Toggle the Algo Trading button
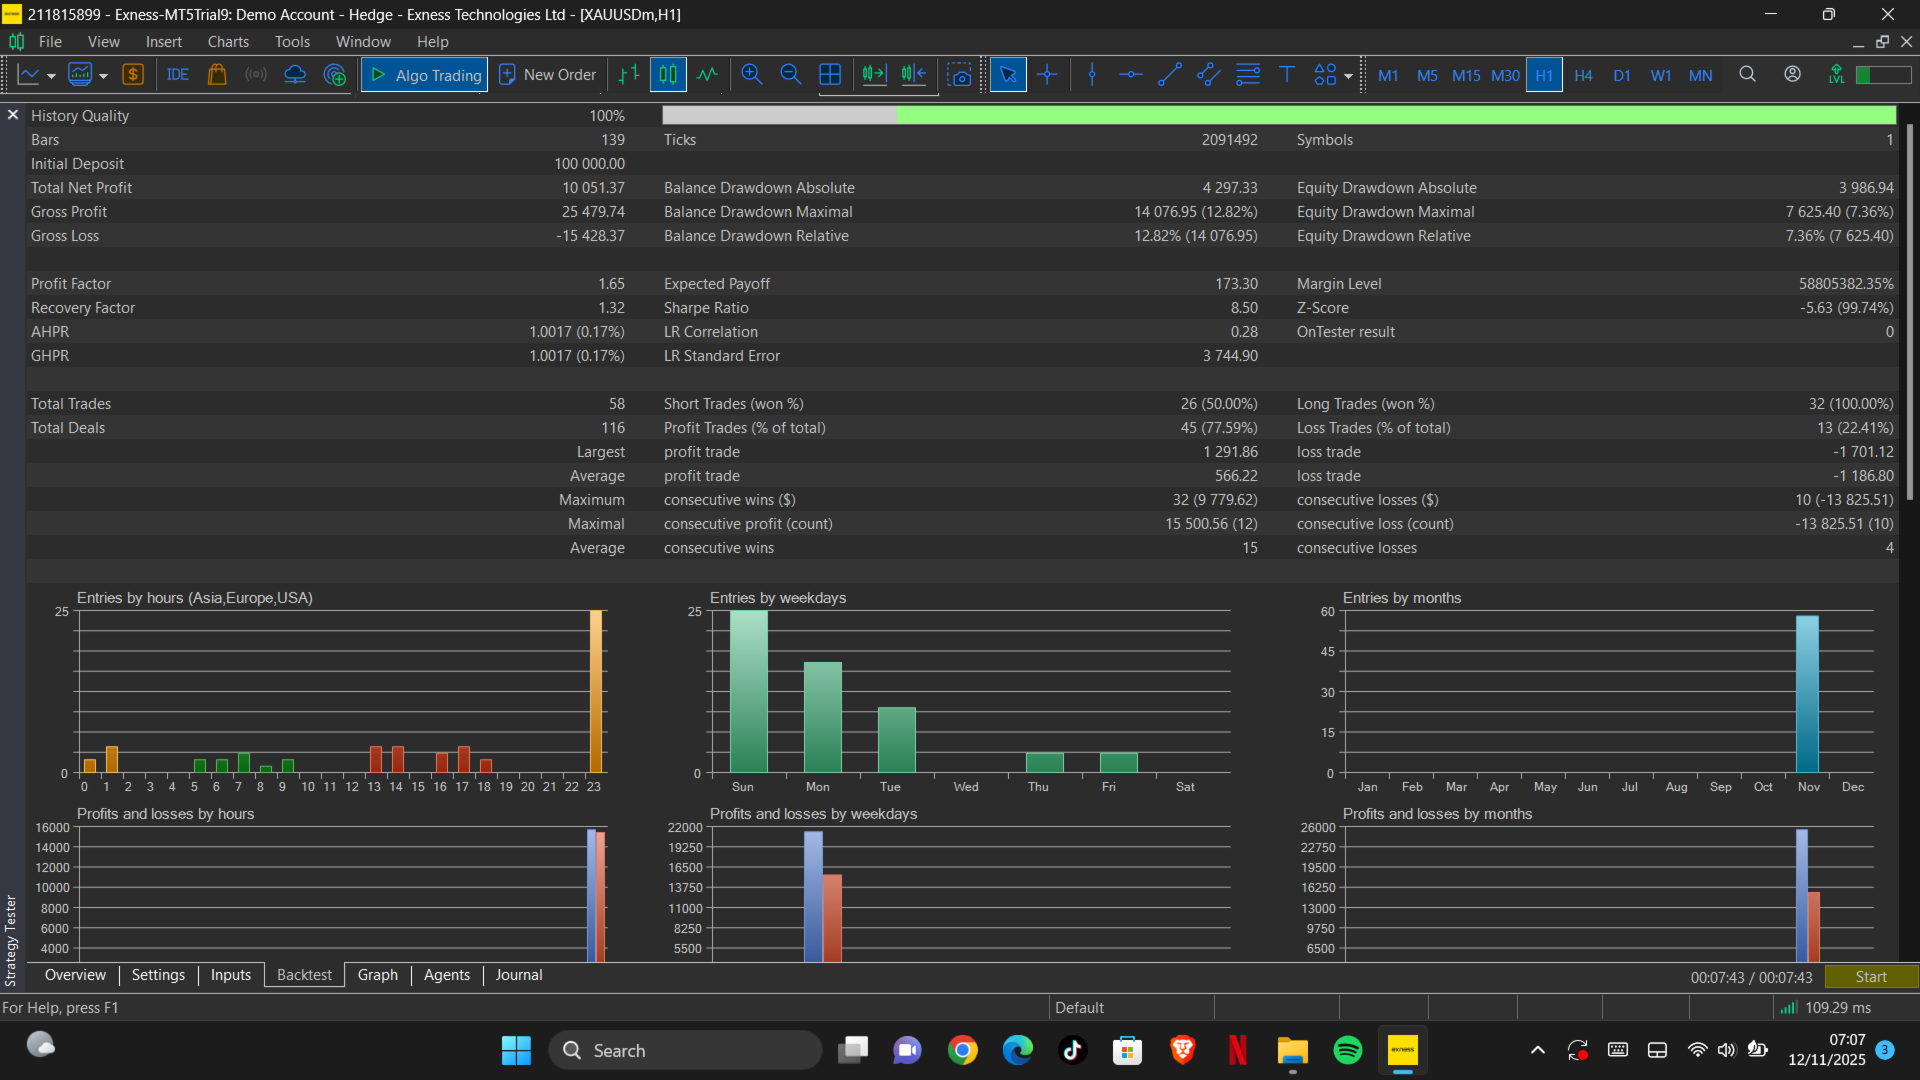This screenshot has width=1920, height=1080. (x=425, y=75)
